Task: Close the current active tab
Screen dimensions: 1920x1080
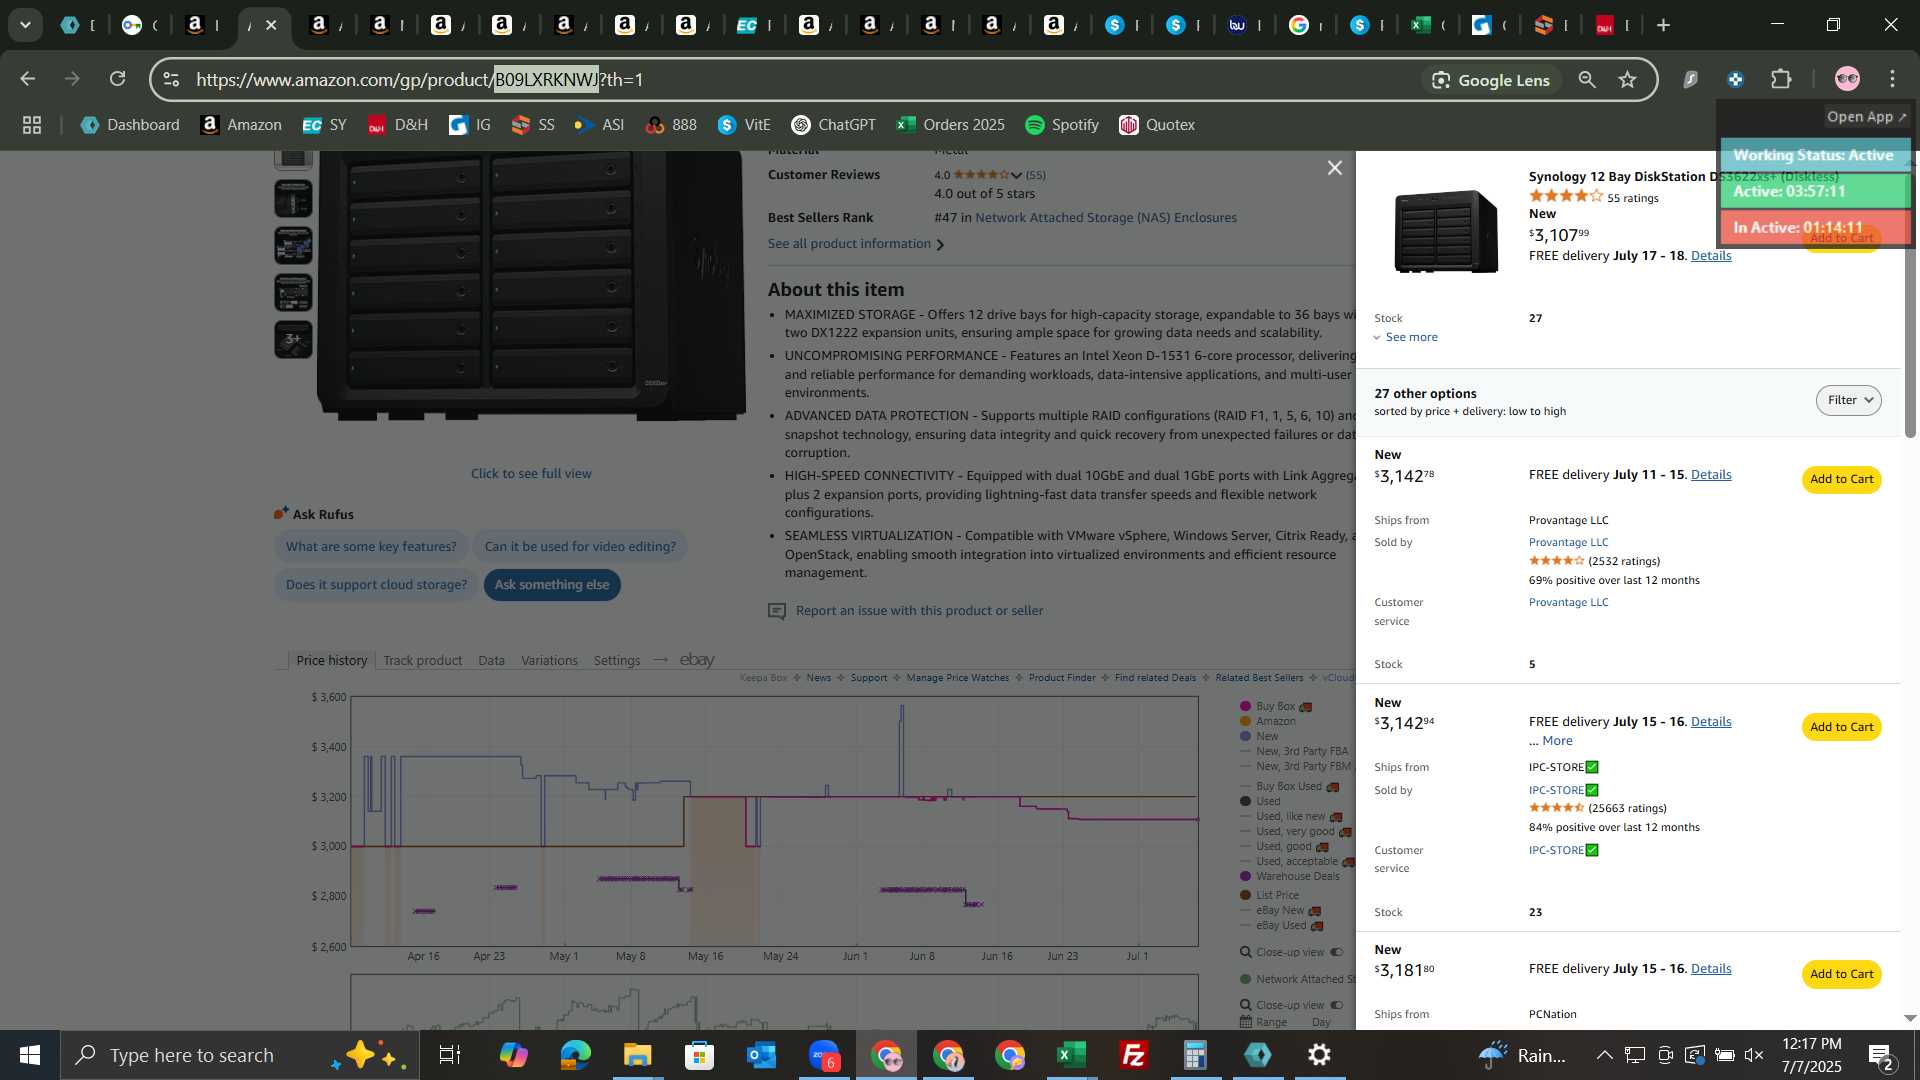Action: (x=271, y=25)
